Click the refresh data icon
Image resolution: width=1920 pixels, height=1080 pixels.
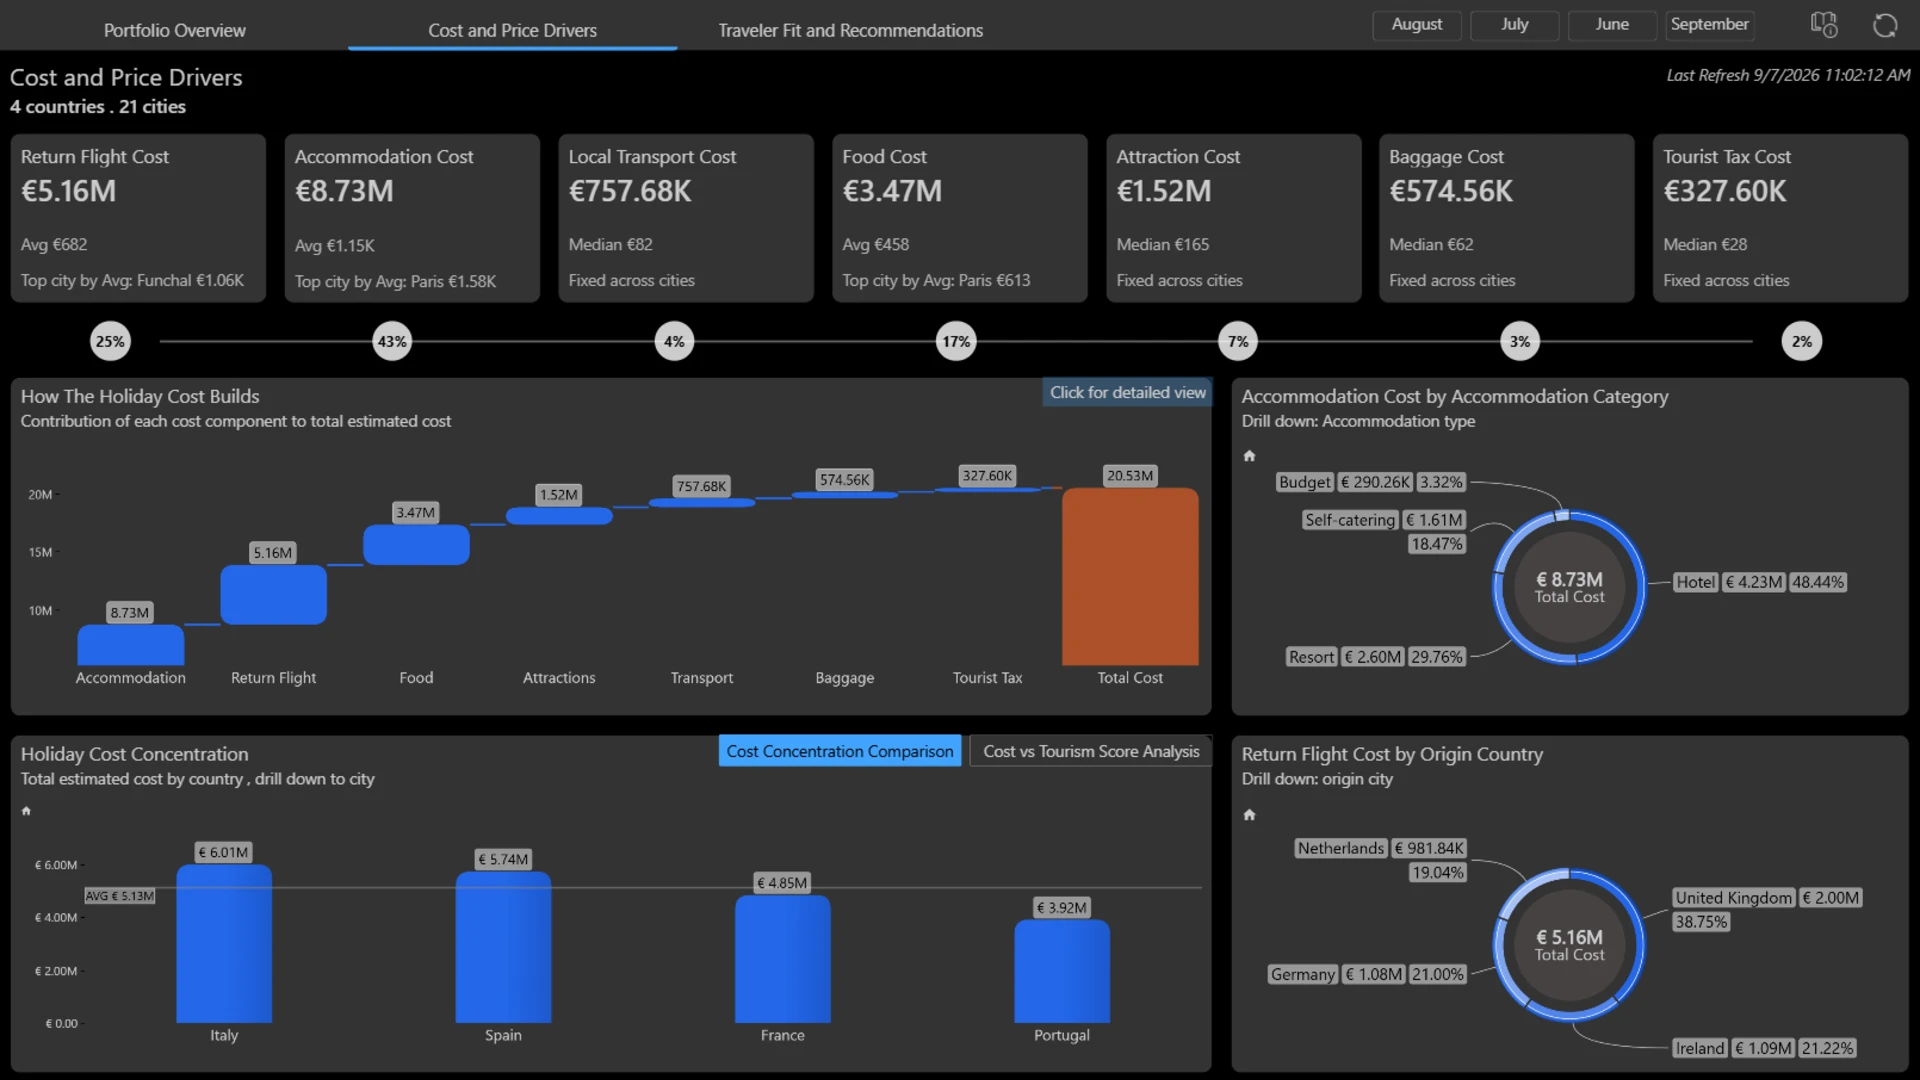[x=1885, y=25]
